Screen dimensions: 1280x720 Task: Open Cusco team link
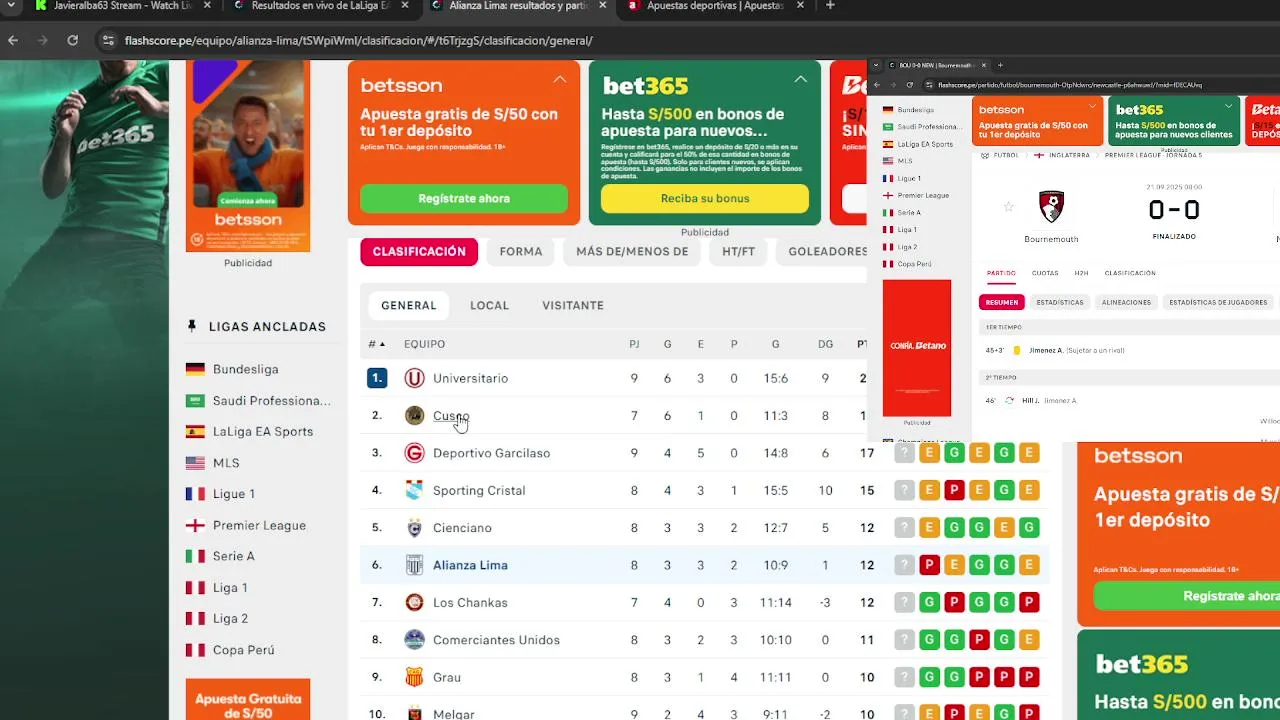451,416
